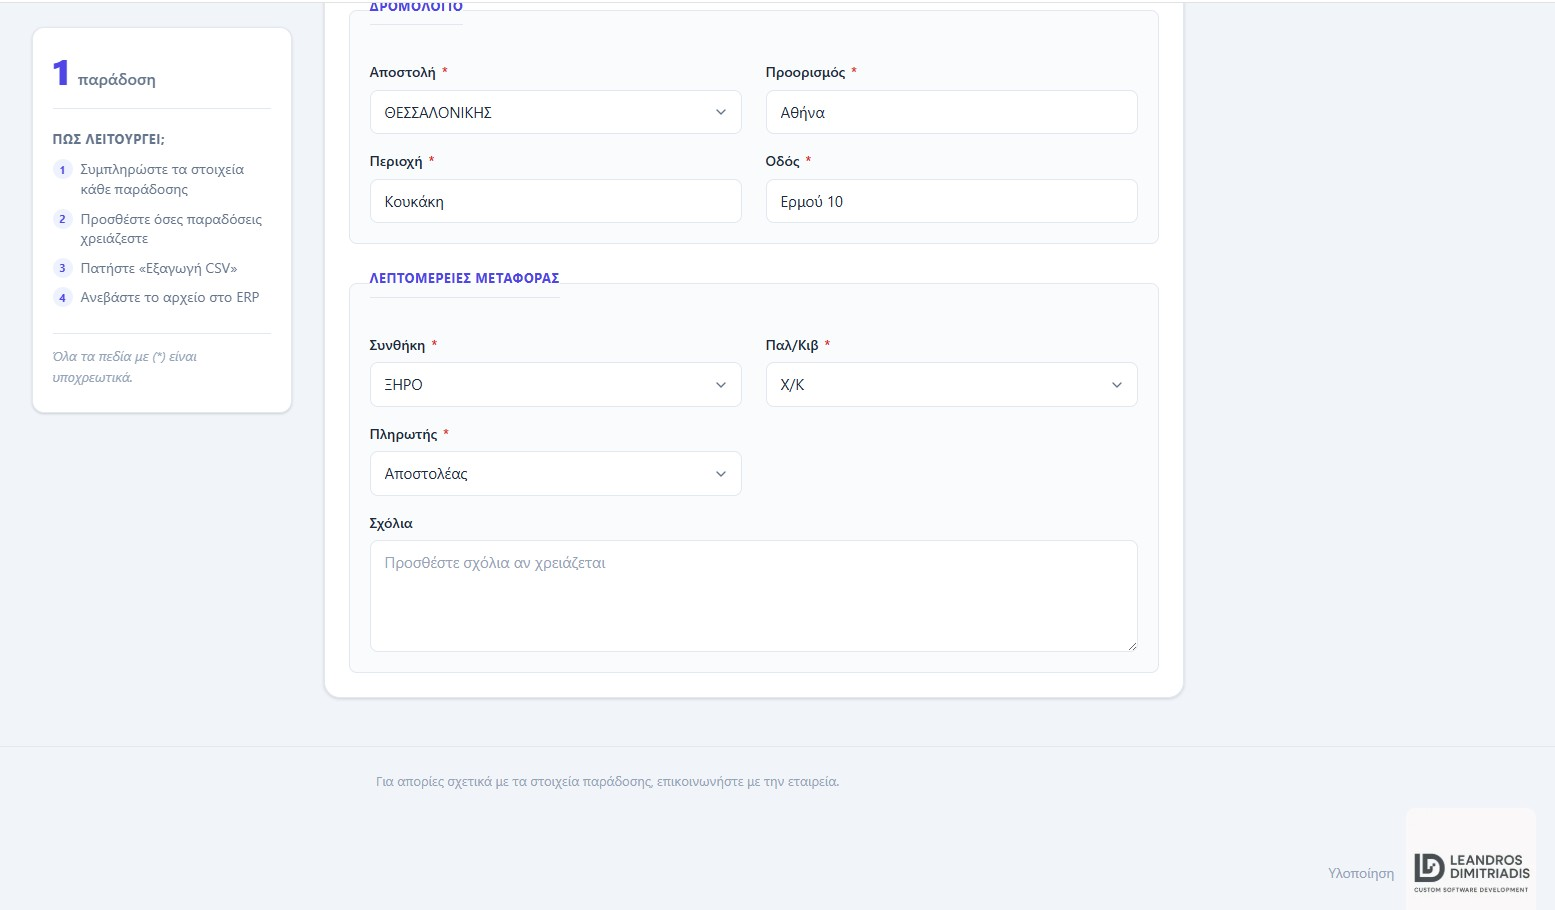Click step 1 Συμπληρώστε τα στοιχεία κάθε παράδοσης
The image size is (1555, 910).
pos(162,179)
